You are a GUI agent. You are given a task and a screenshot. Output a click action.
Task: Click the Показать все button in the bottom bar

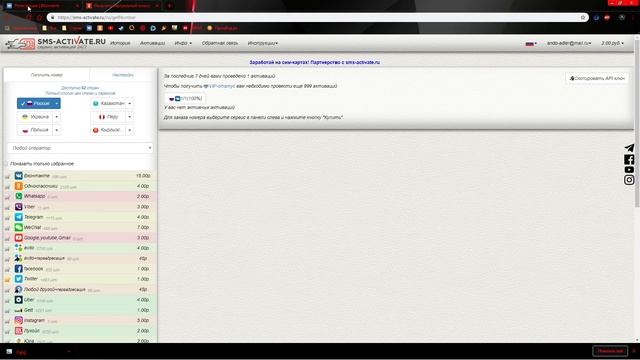[610, 351]
